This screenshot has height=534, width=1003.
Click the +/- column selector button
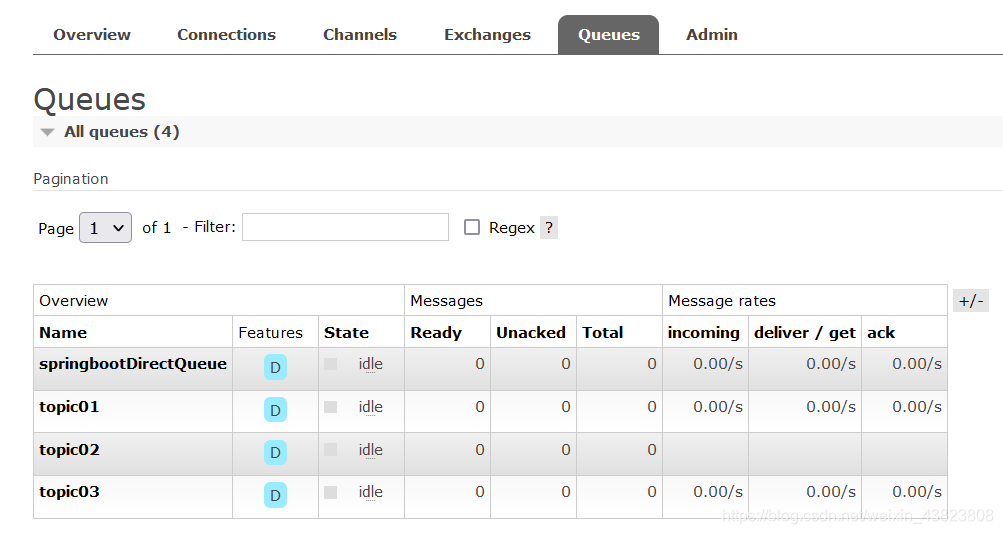pos(970,300)
